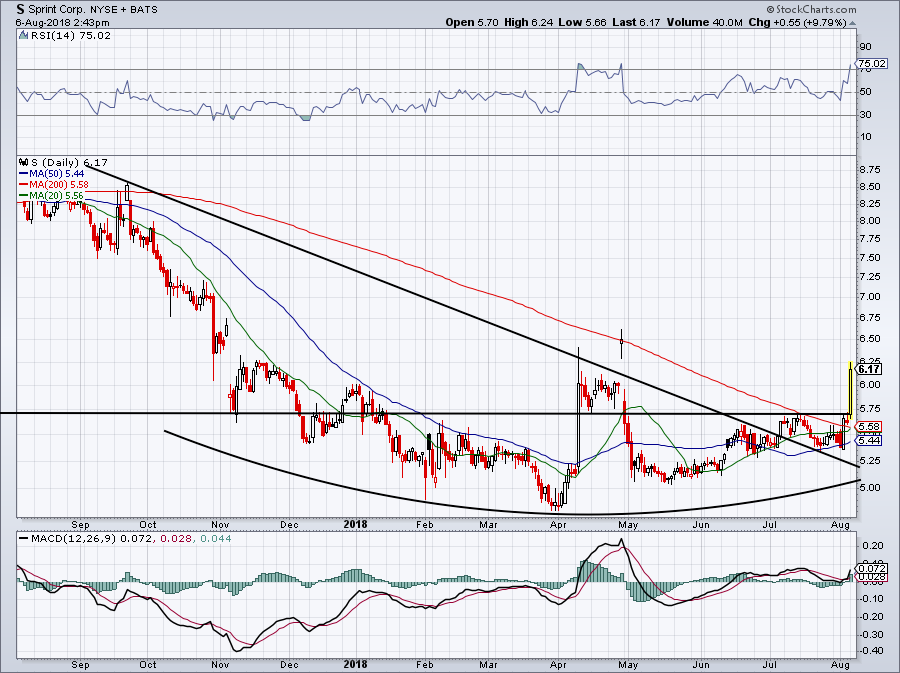Click the 75.02 RSI value tag on right axis
This screenshot has width=900, height=673.
tap(871, 64)
